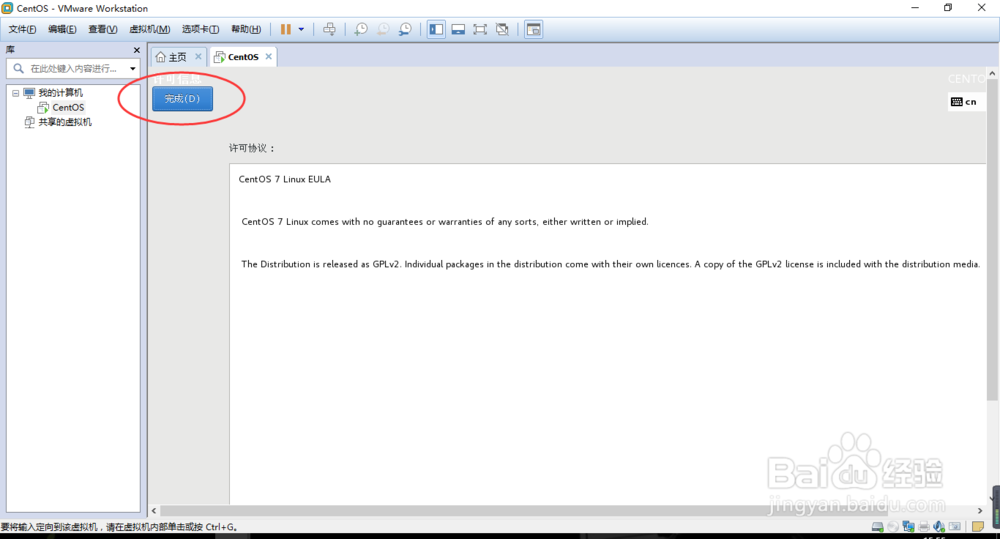The height and width of the screenshot is (539, 1000).
Task: Click the library search field
Action: (x=71, y=68)
